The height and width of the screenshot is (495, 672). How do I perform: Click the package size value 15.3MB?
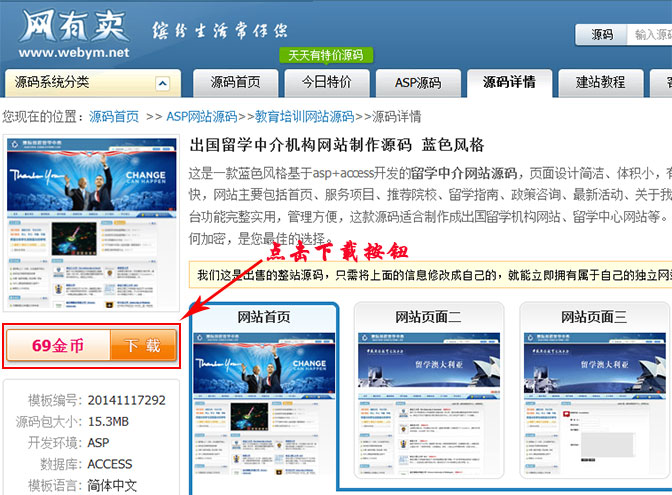click(x=108, y=422)
